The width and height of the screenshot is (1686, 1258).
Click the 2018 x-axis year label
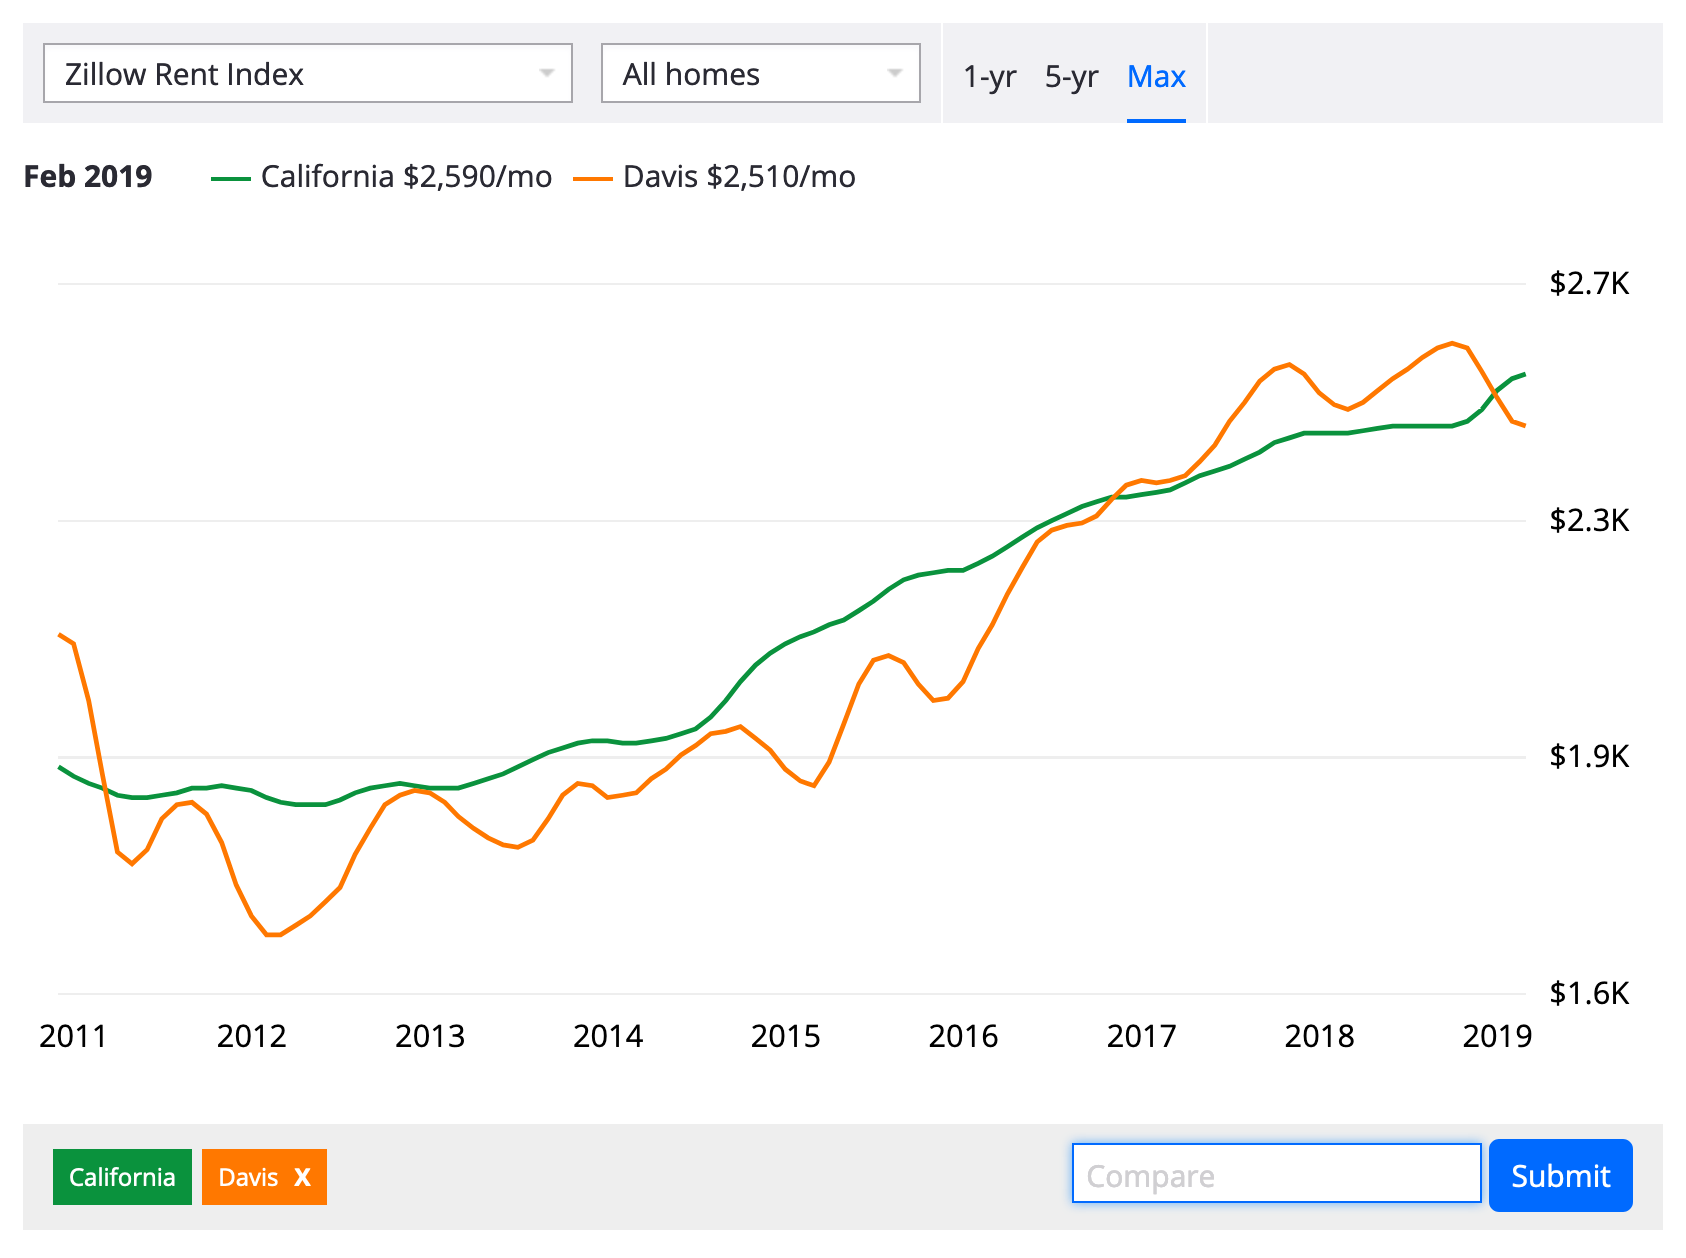click(1319, 1036)
